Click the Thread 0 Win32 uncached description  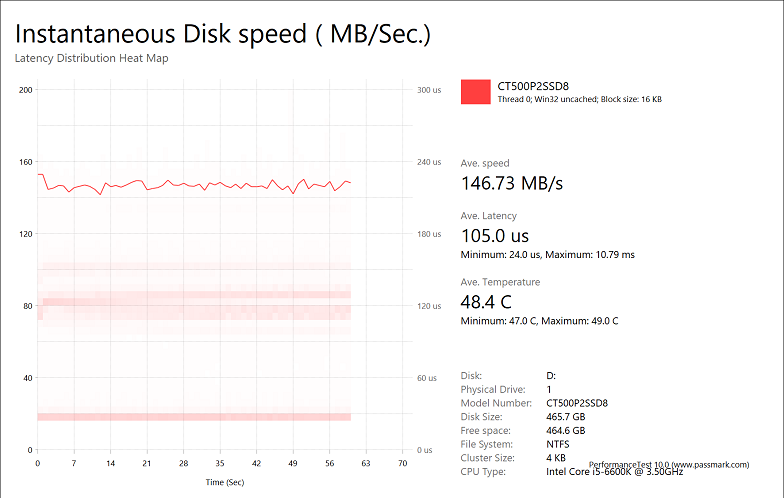pos(579,100)
